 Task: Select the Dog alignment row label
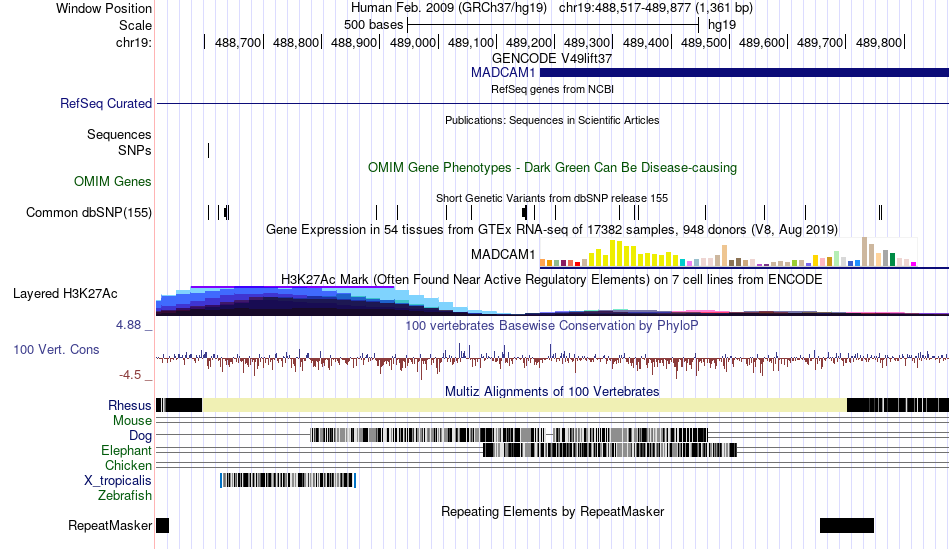141,436
